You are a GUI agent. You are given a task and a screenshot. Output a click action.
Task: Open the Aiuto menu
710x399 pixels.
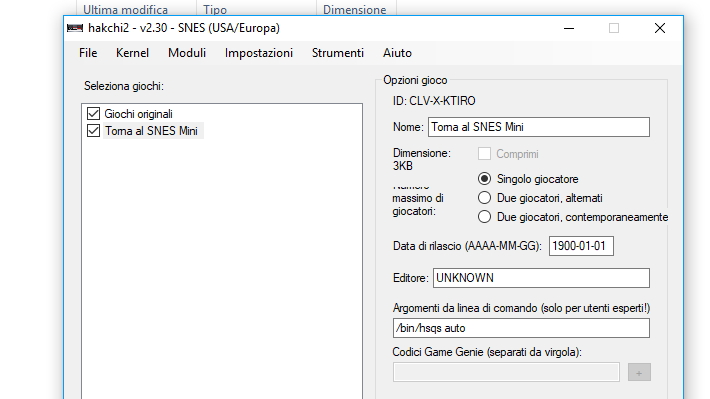397,53
